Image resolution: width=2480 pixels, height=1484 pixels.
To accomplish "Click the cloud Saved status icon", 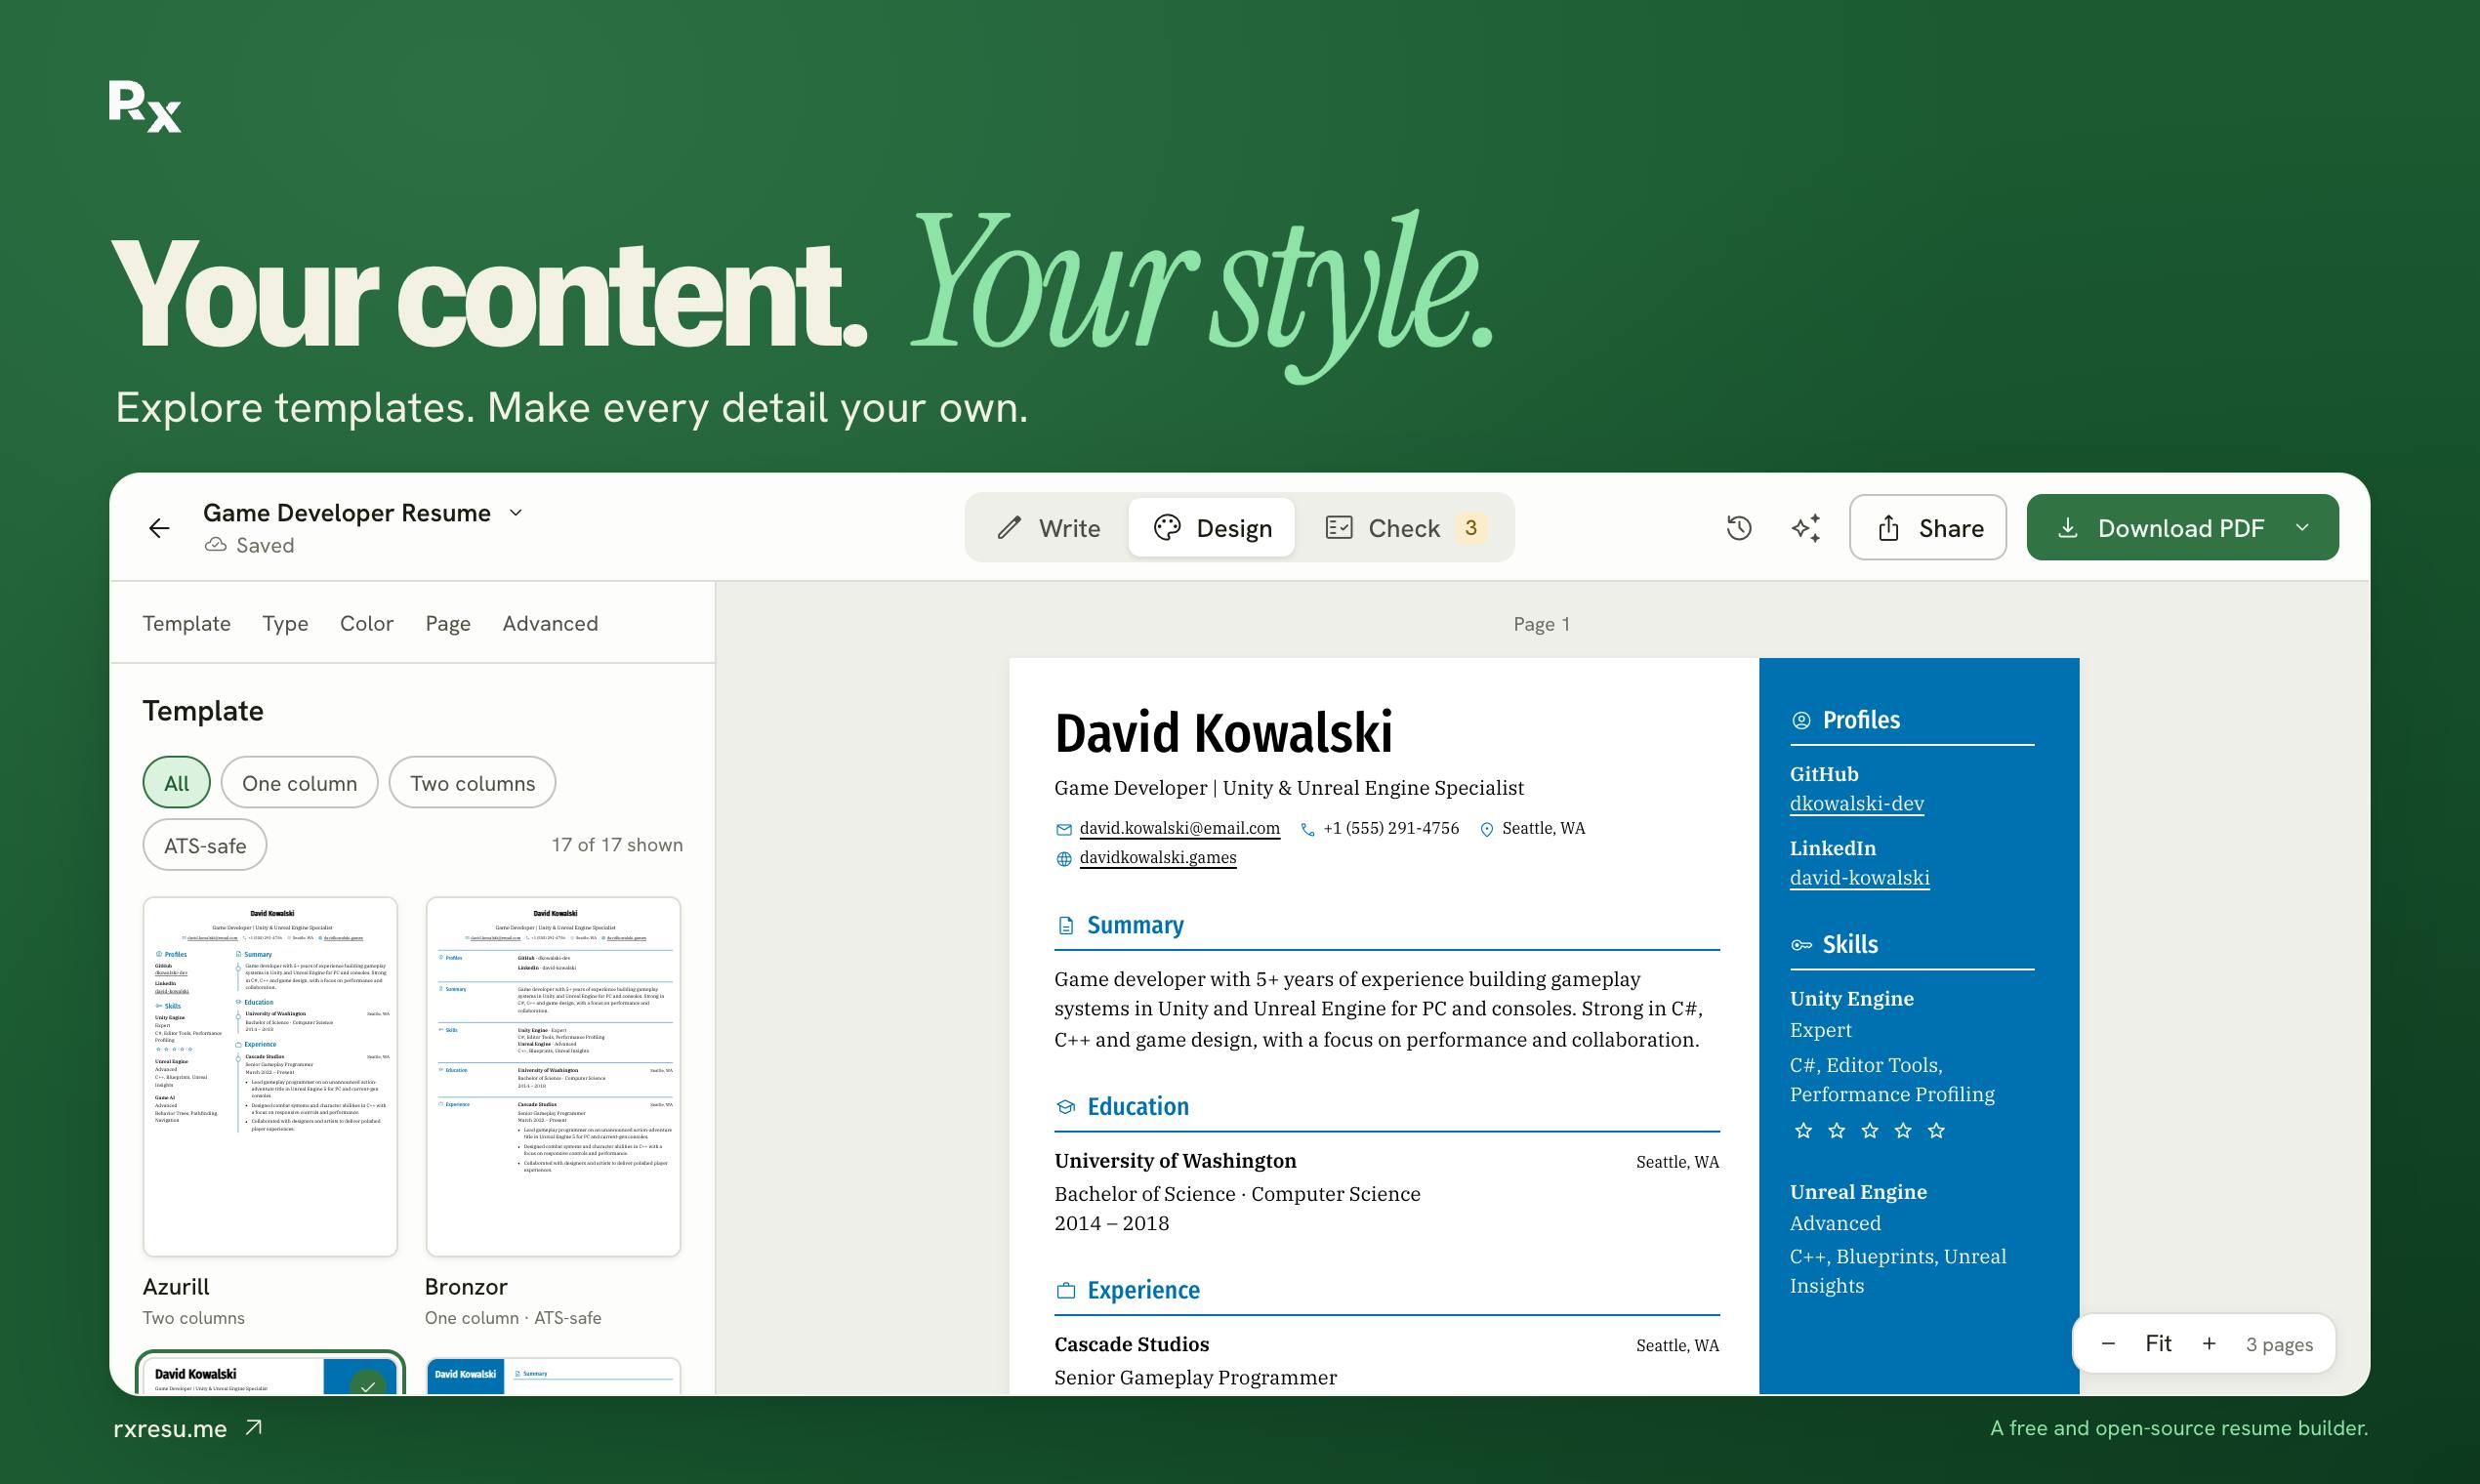I will coord(215,545).
